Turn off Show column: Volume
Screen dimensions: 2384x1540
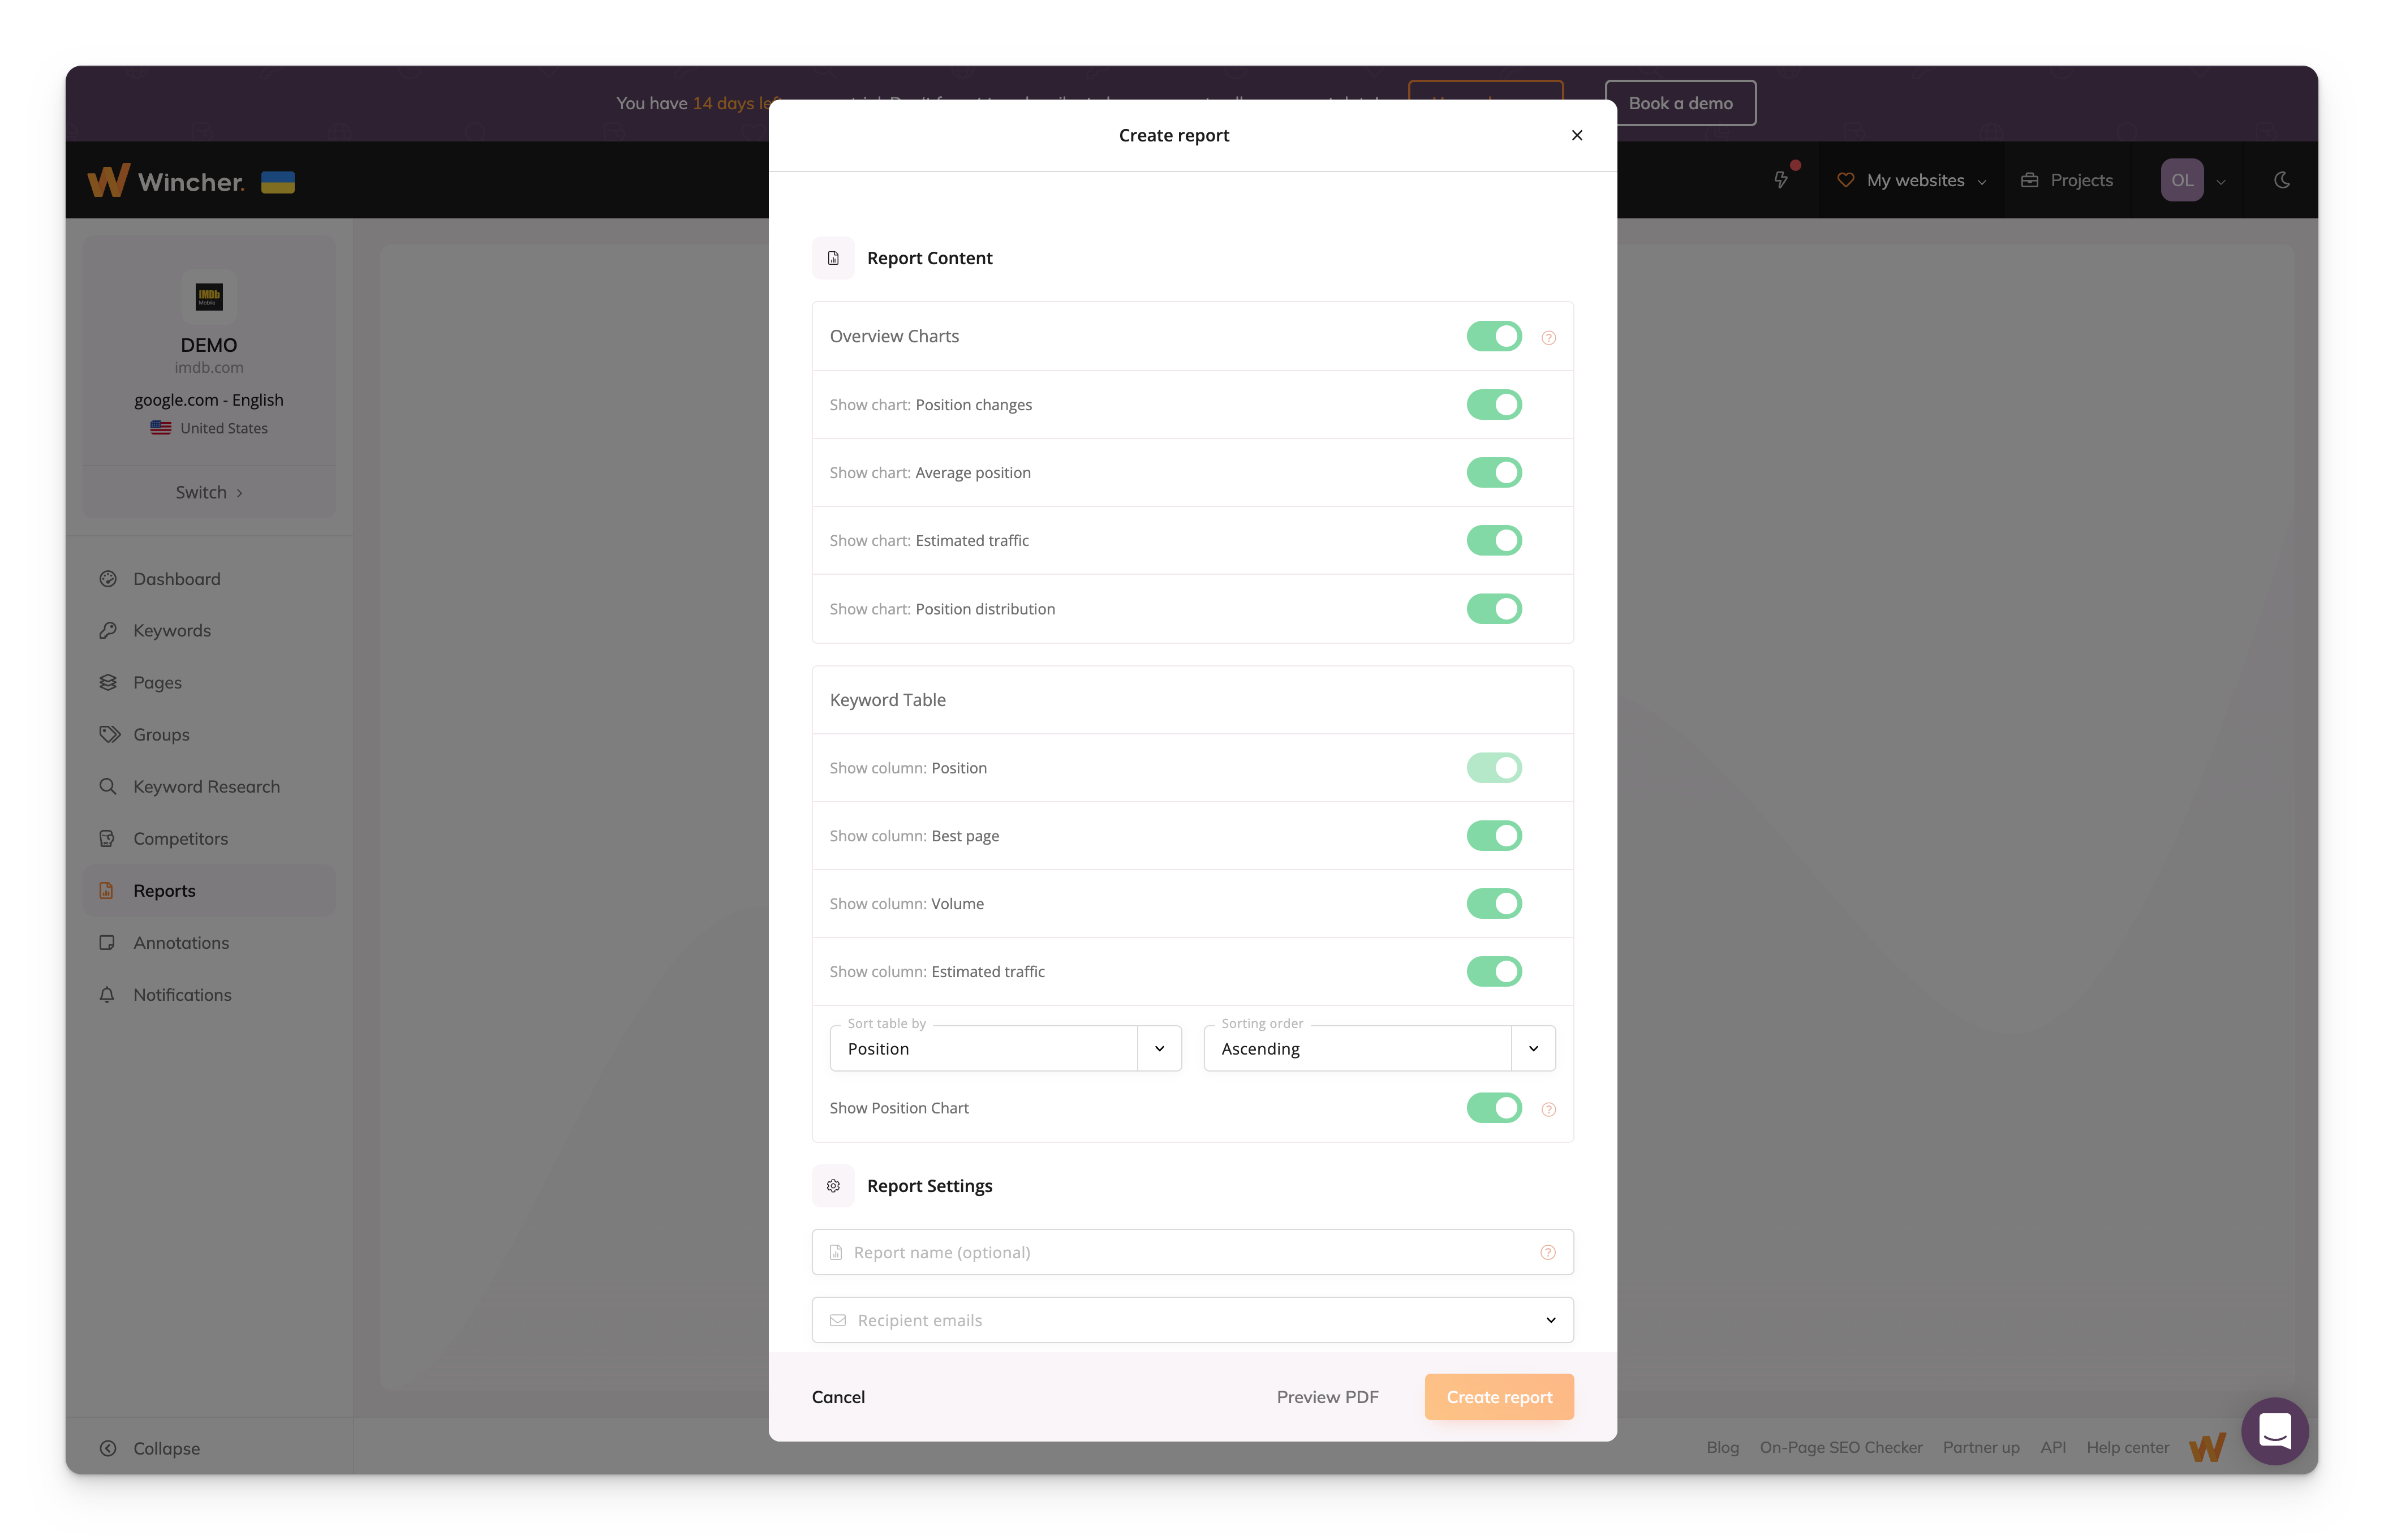(1494, 903)
